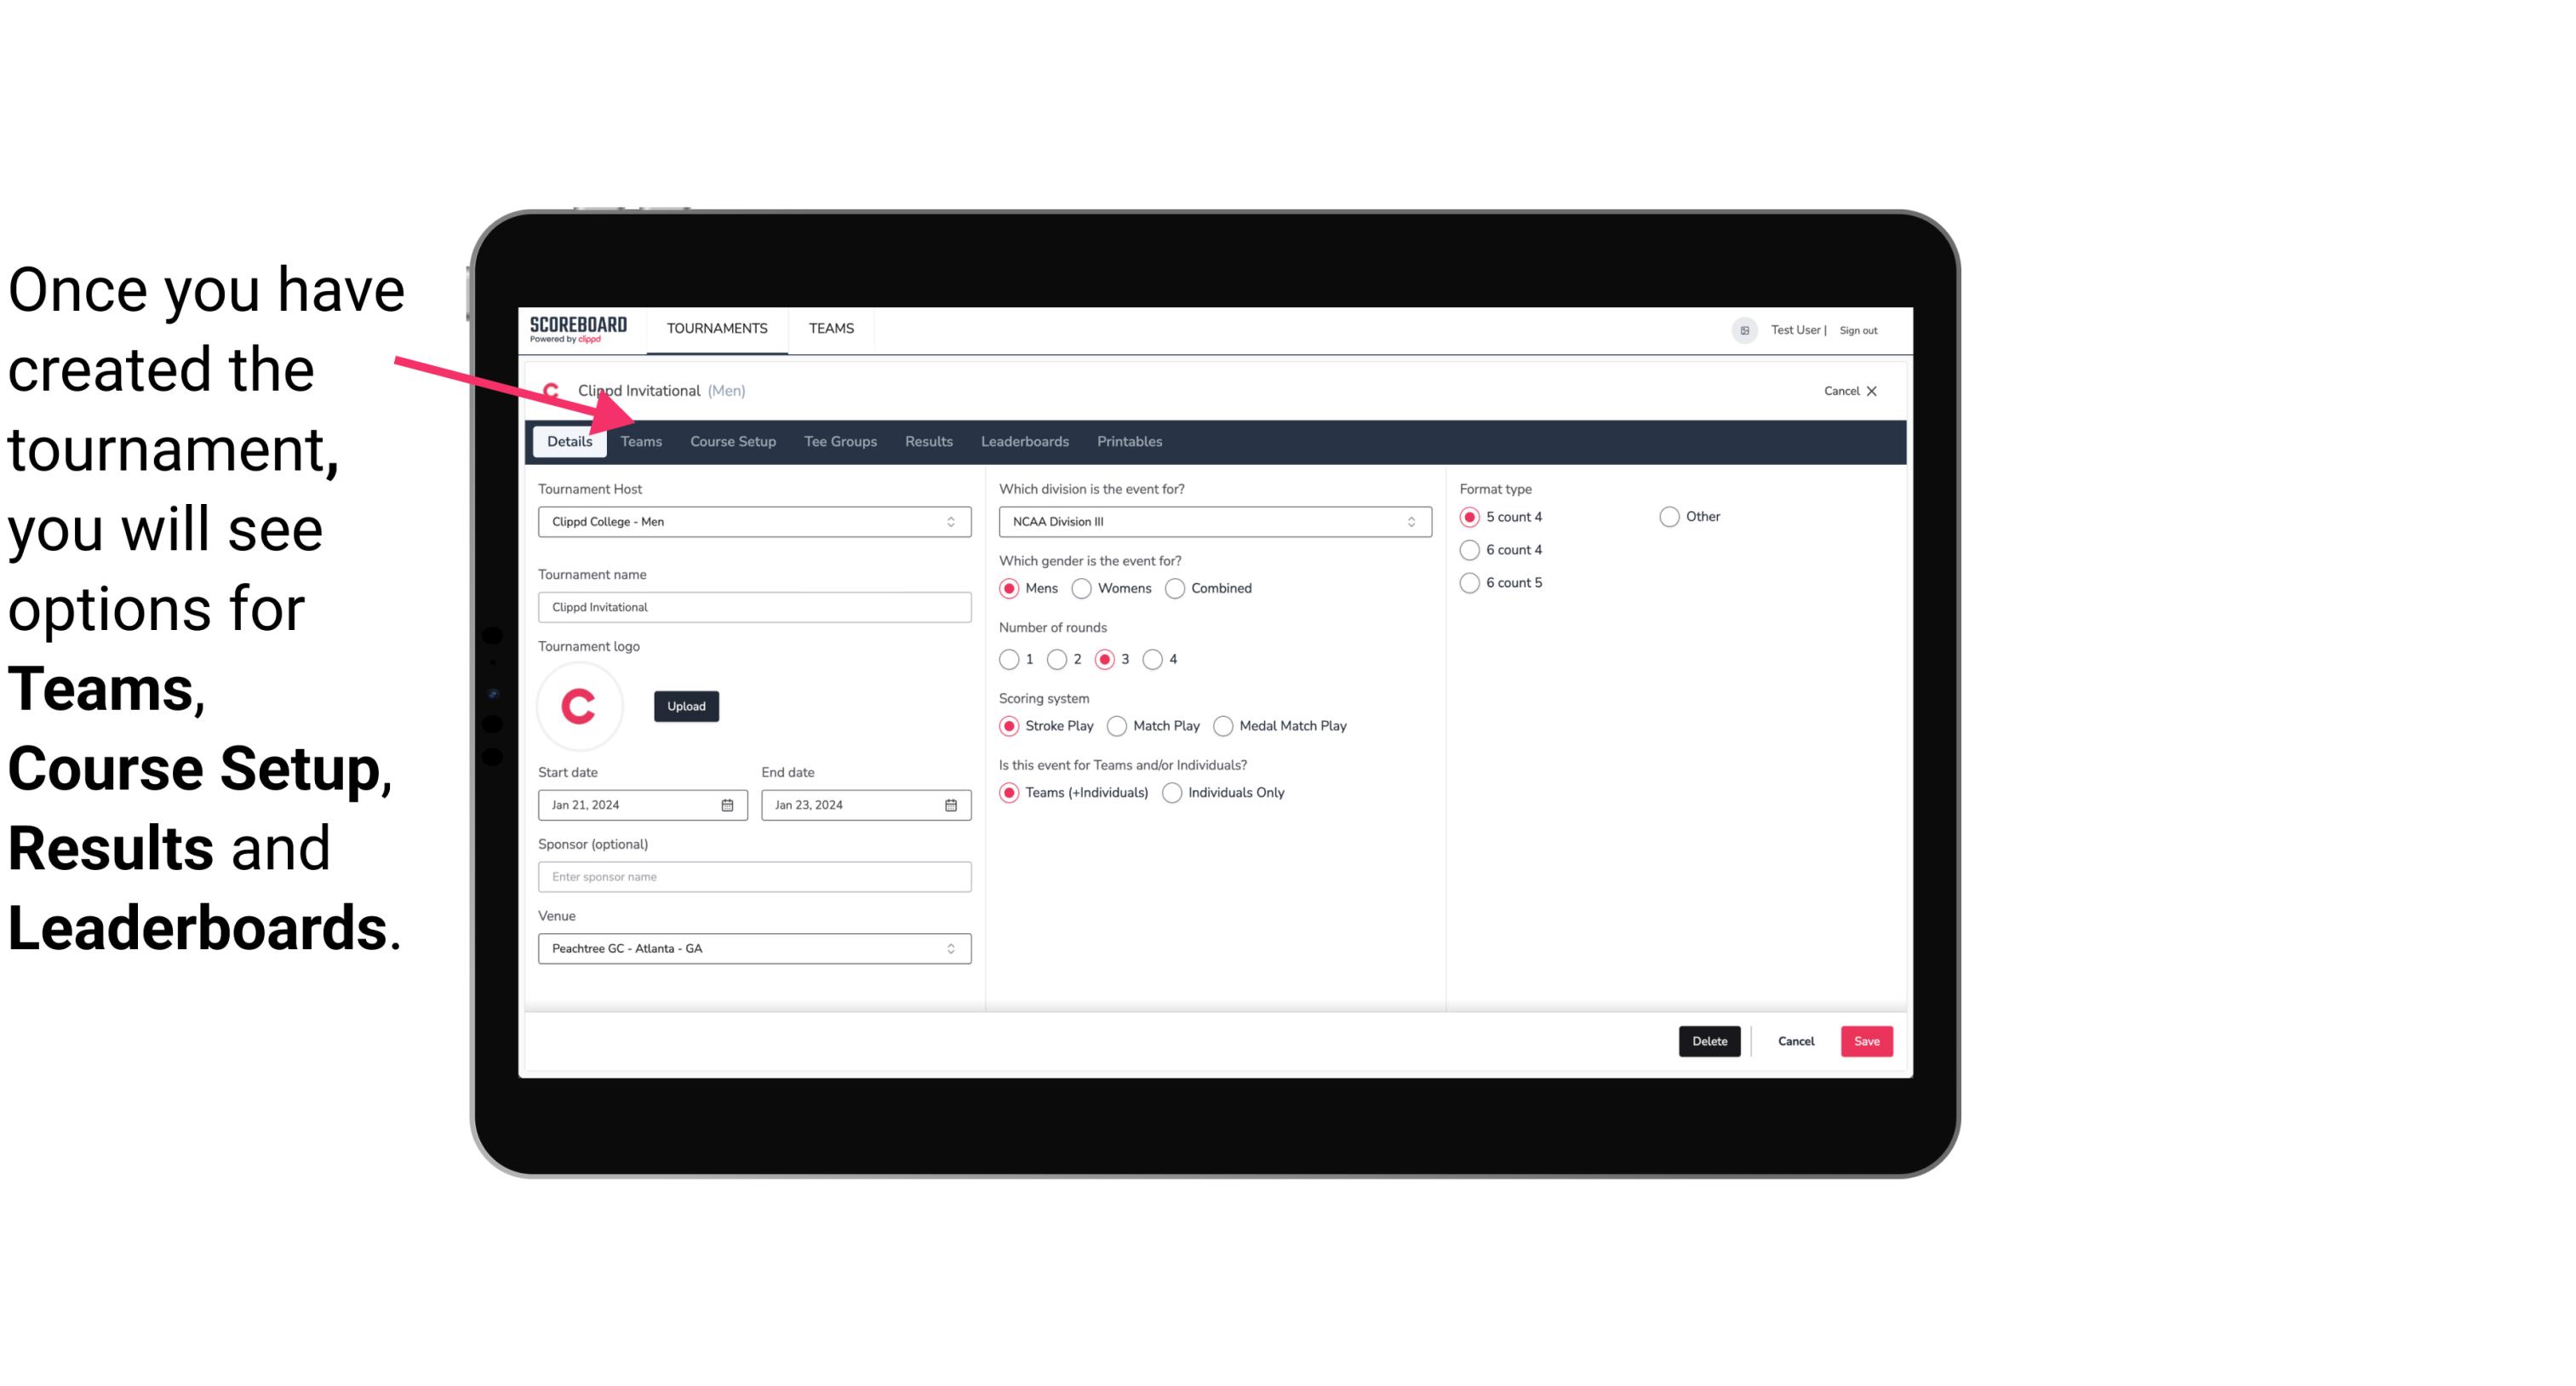This screenshot has width=2576, height=1386.
Task: Click the tournament host dropdown arrow
Action: click(952, 521)
